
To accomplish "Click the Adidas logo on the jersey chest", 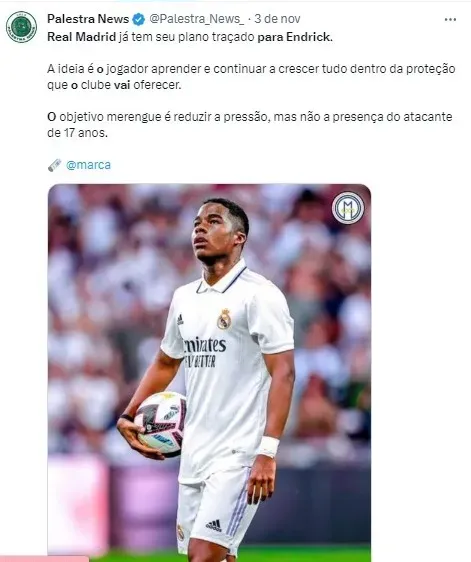I will tap(180, 319).
